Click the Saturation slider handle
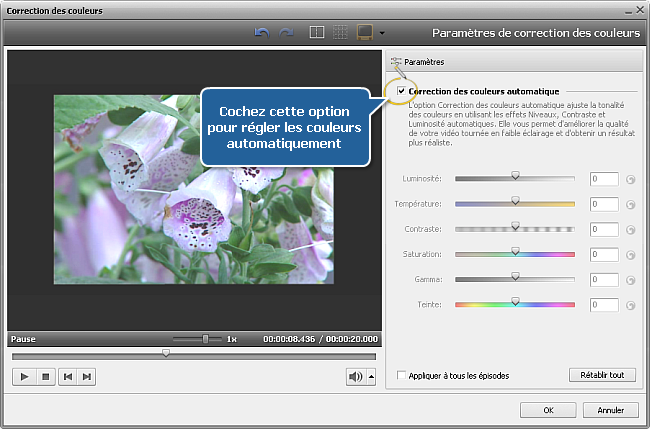The width and height of the screenshot is (650, 429). pos(516,252)
